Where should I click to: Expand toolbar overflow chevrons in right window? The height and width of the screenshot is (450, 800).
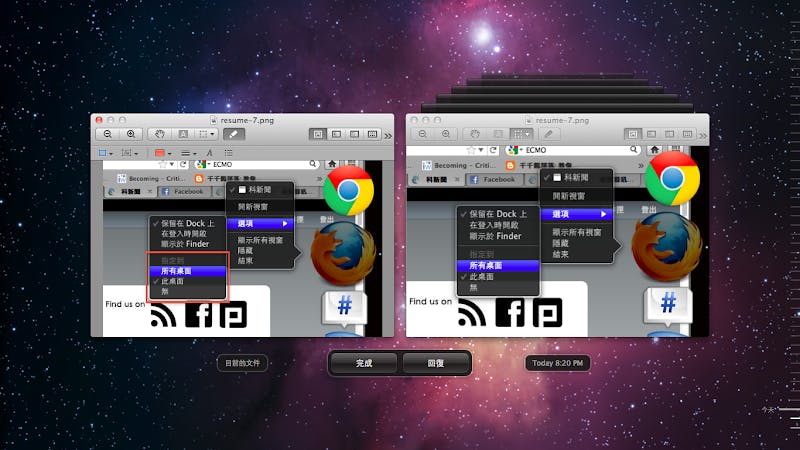(x=704, y=136)
